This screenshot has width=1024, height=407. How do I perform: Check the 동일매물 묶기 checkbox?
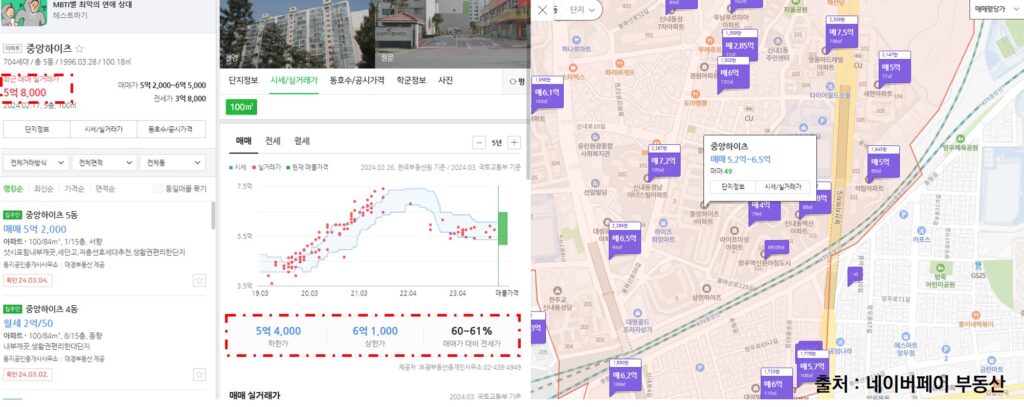point(157,189)
